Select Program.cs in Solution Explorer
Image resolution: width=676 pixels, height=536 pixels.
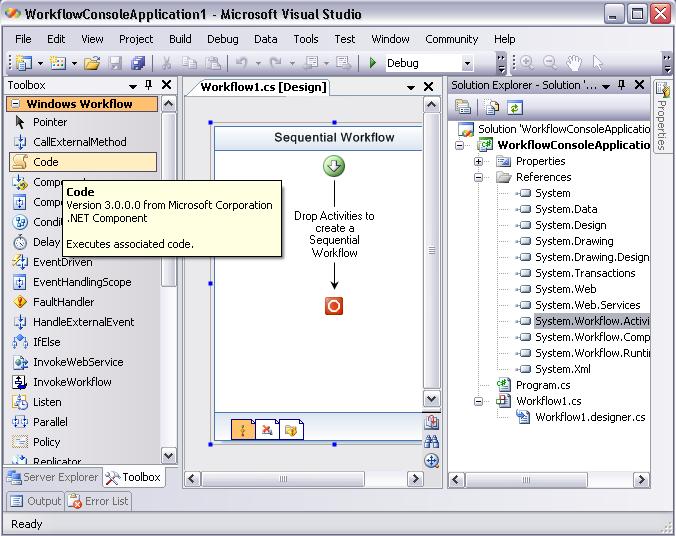[543, 385]
